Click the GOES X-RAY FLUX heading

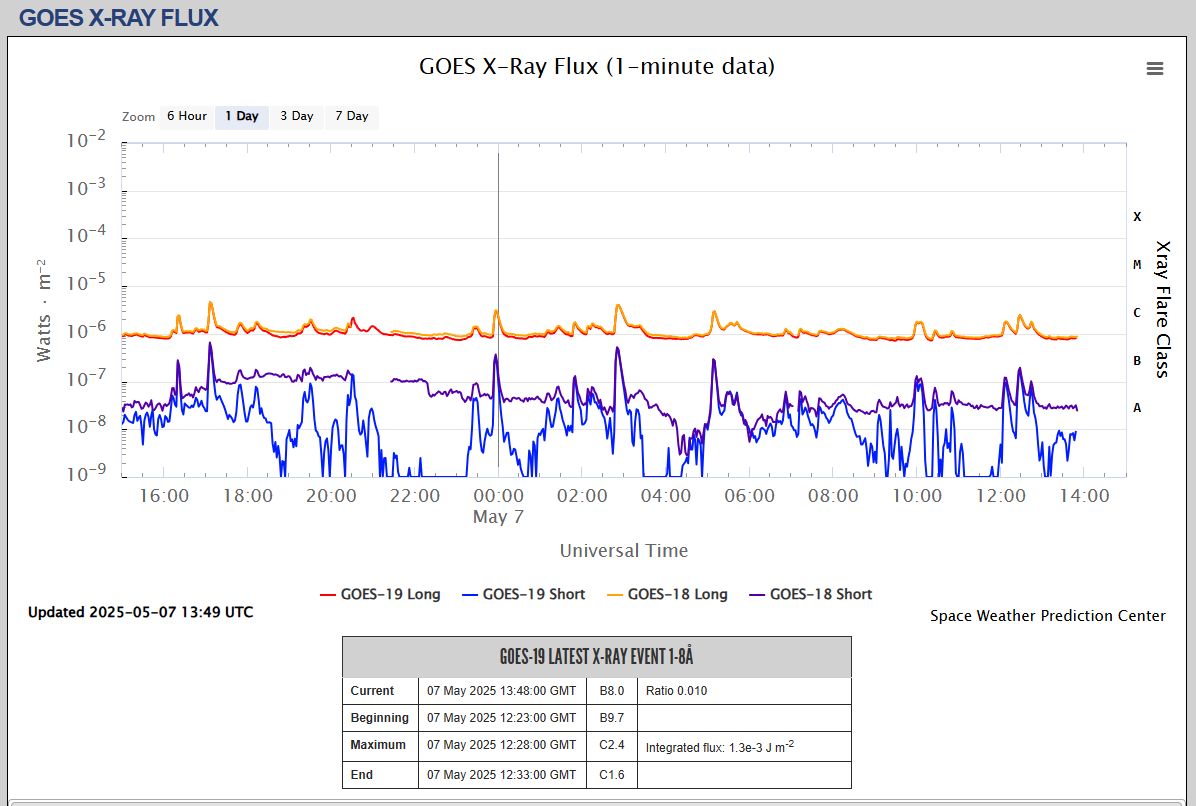[118, 18]
